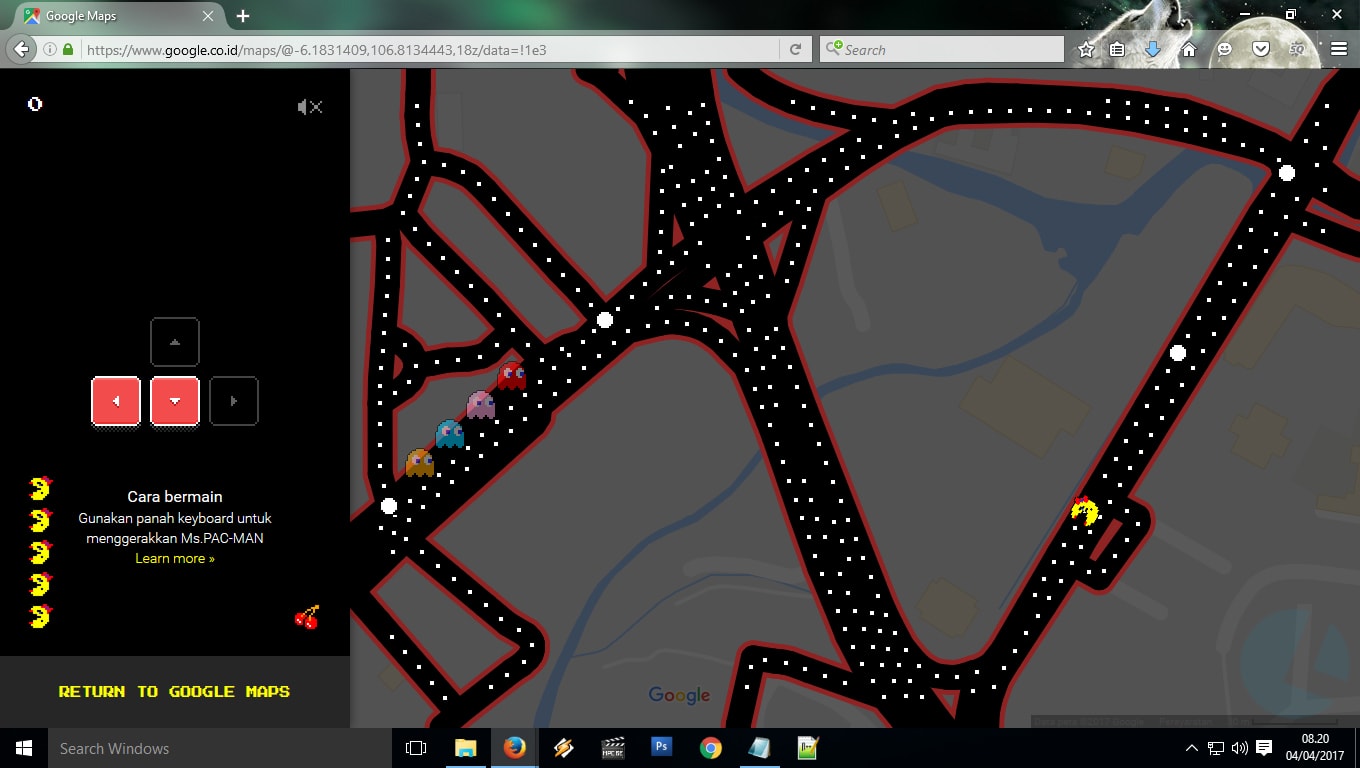This screenshot has width=1360, height=768.
Task: Click the browser back button
Action: tap(22, 49)
